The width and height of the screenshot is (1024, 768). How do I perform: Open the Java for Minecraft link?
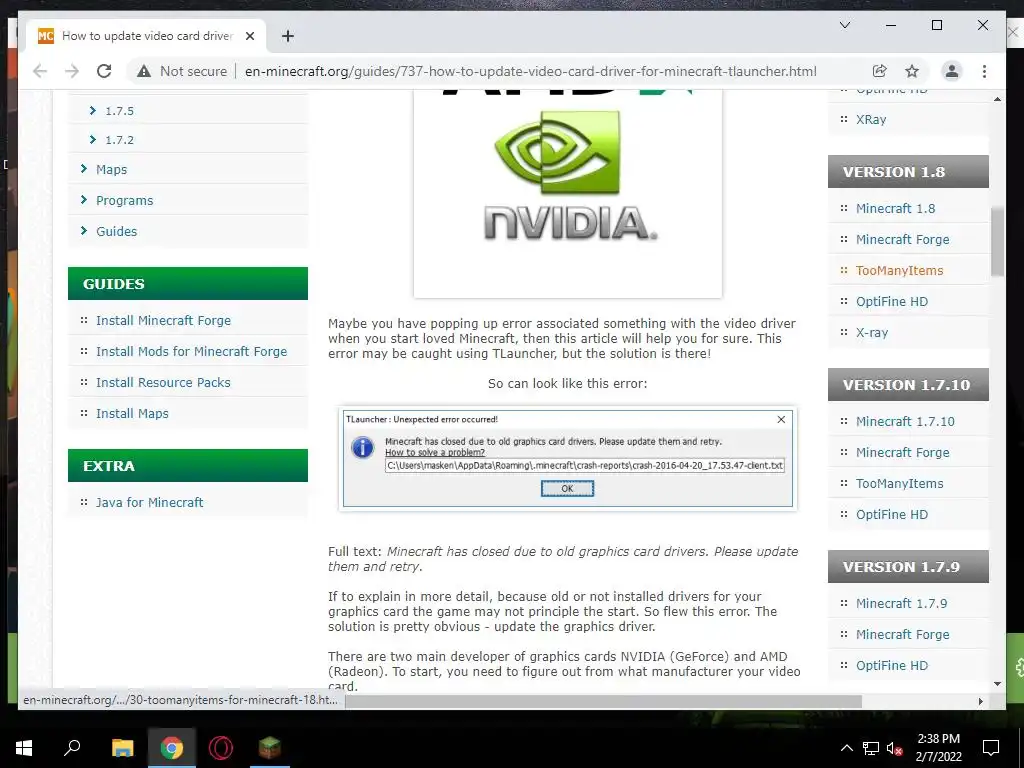click(x=150, y=502)
